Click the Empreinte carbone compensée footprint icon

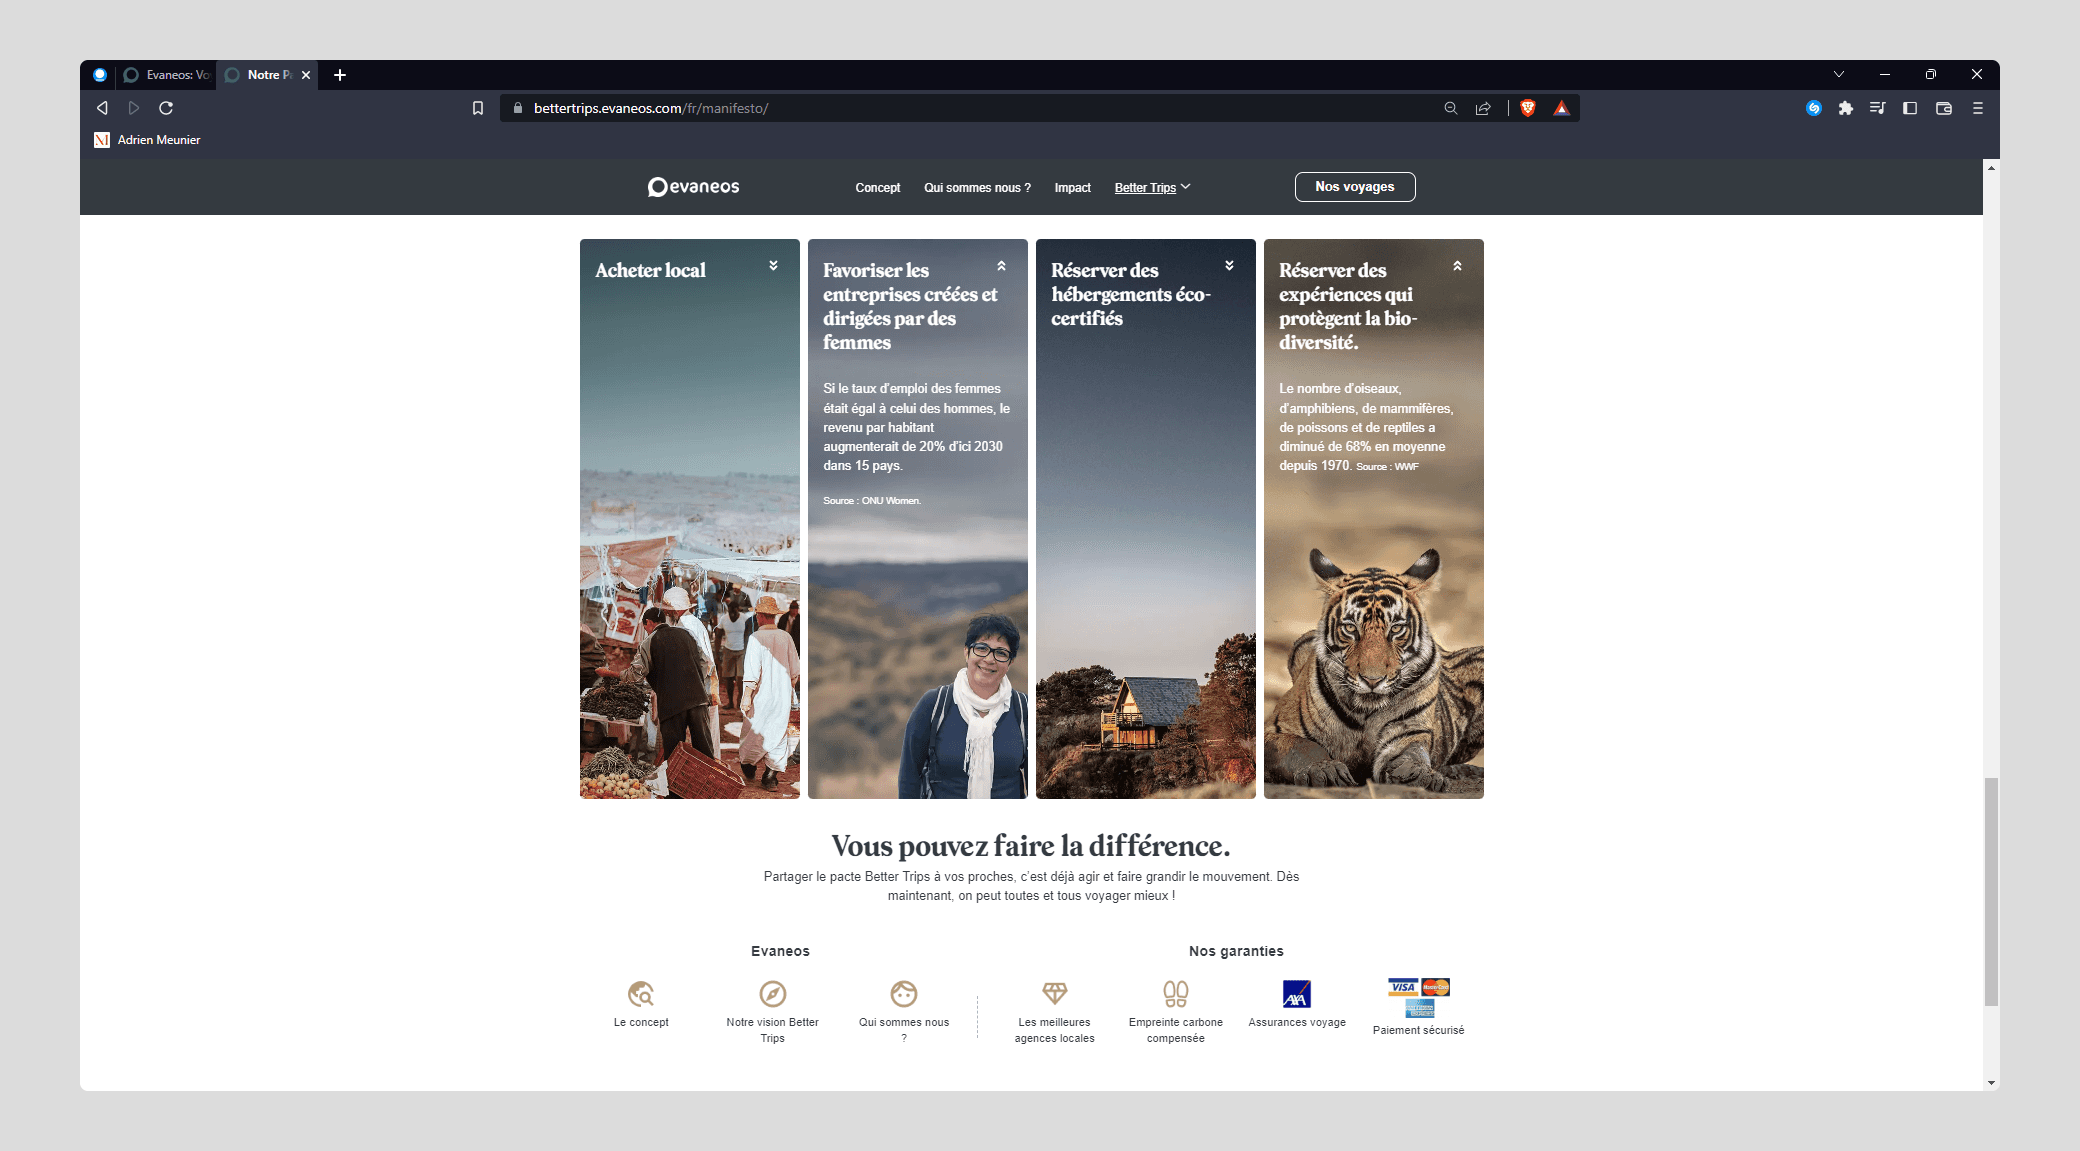click(x=1175, y=993)
